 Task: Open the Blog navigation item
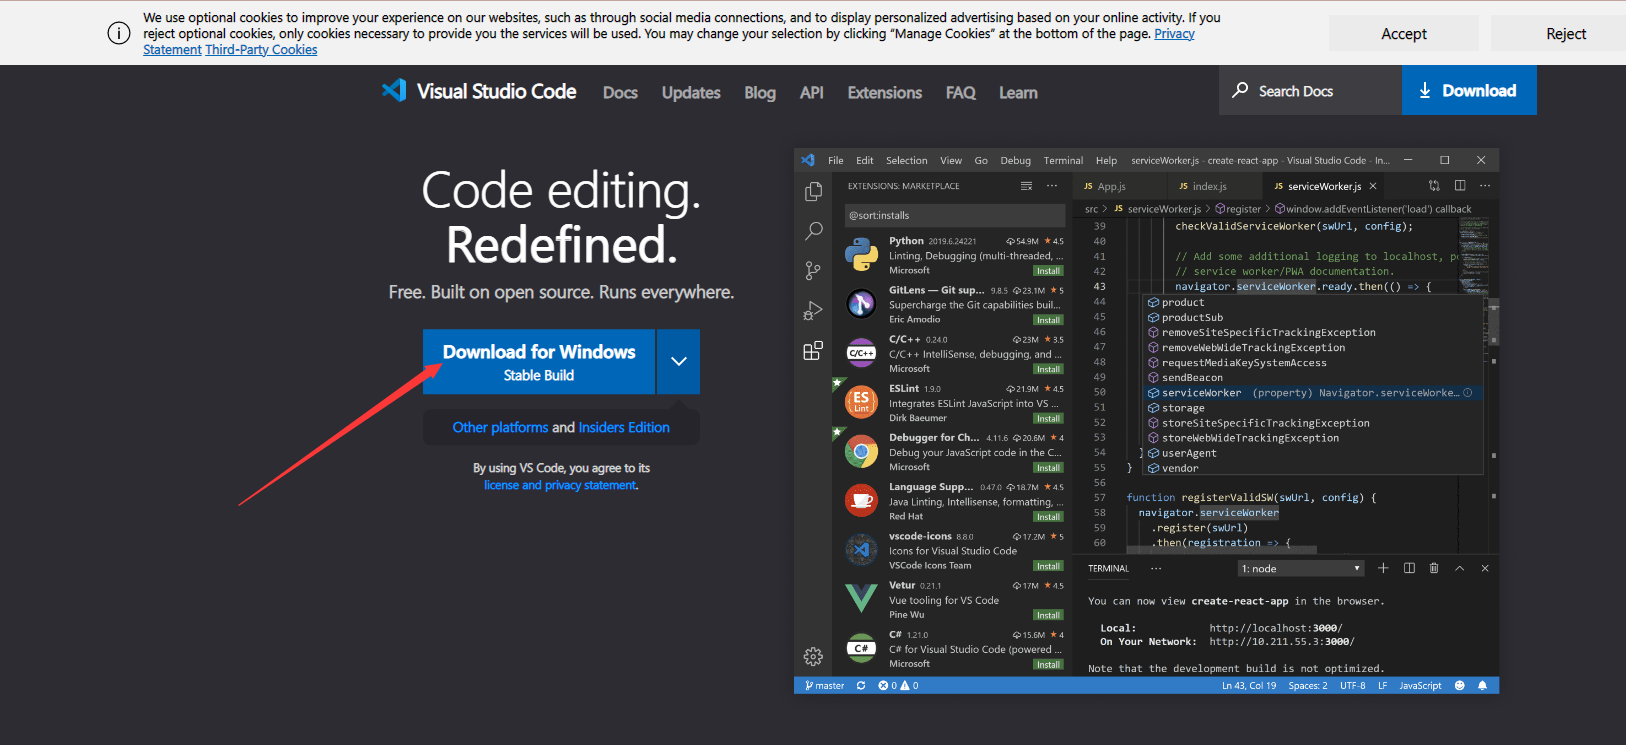point(760,92)
